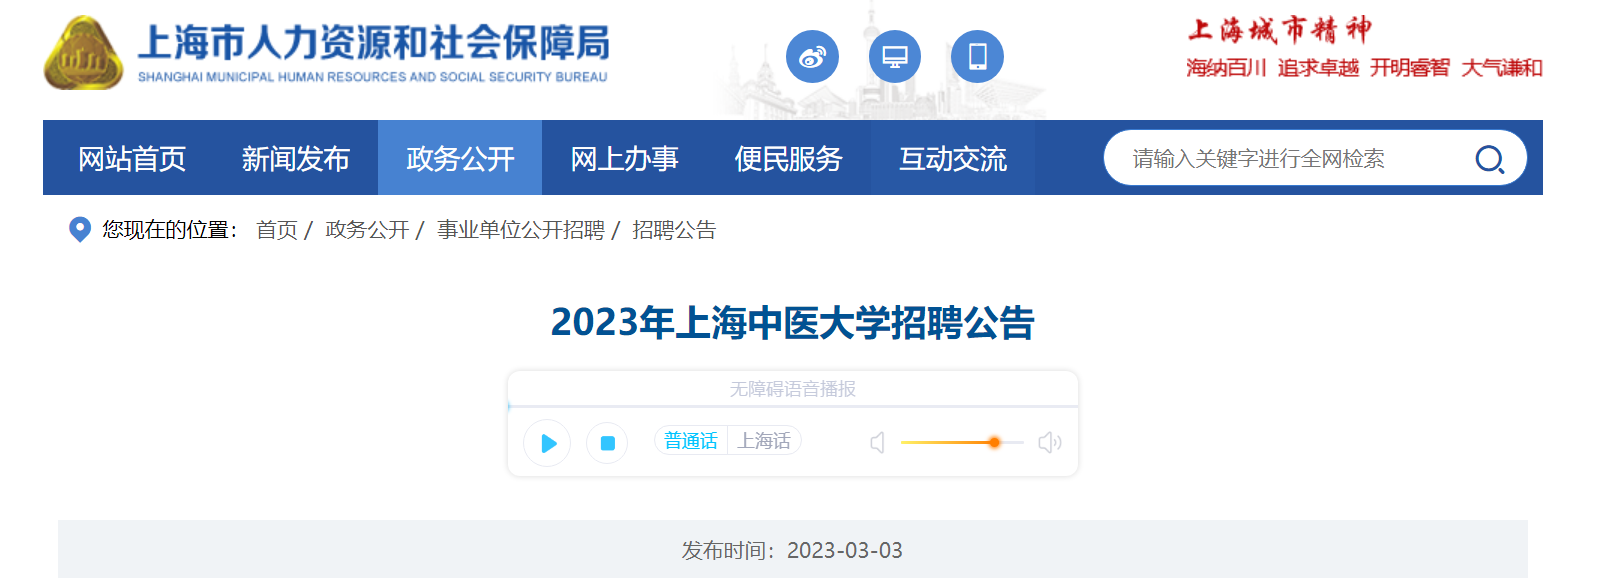Select 上海话 voice option
The width and height of the screenshot is (1606, 583).
(x=764, y=441)
